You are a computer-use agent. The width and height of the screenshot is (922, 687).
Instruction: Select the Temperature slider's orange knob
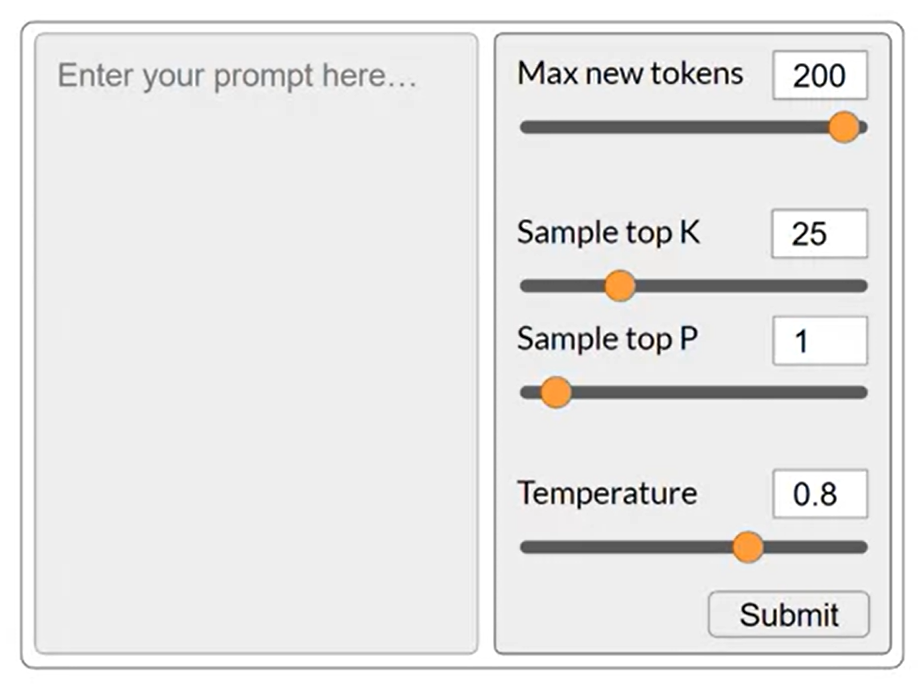click(x=748, y=547)
